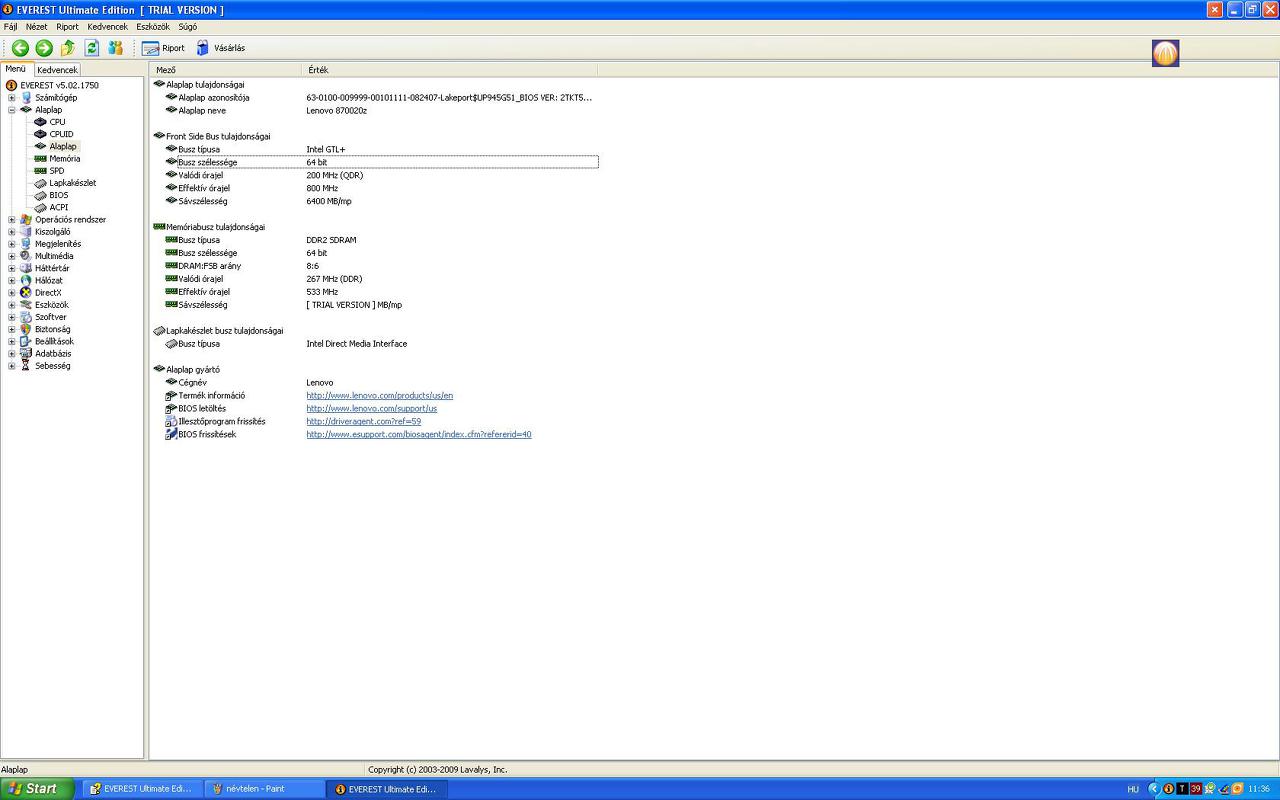Open the Memória node in the tree
1280x800 pixels.
pos(65,159)
